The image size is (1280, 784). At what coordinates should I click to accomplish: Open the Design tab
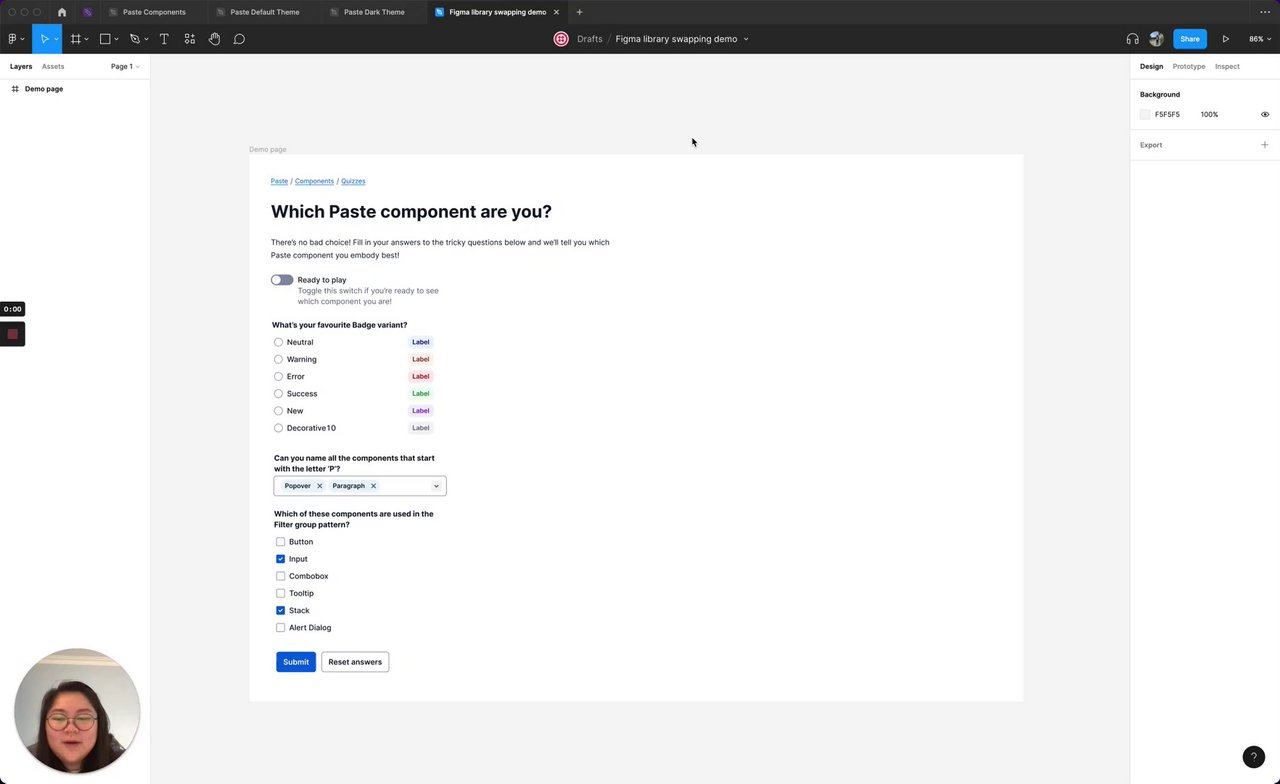click(x=1151, y=66)
